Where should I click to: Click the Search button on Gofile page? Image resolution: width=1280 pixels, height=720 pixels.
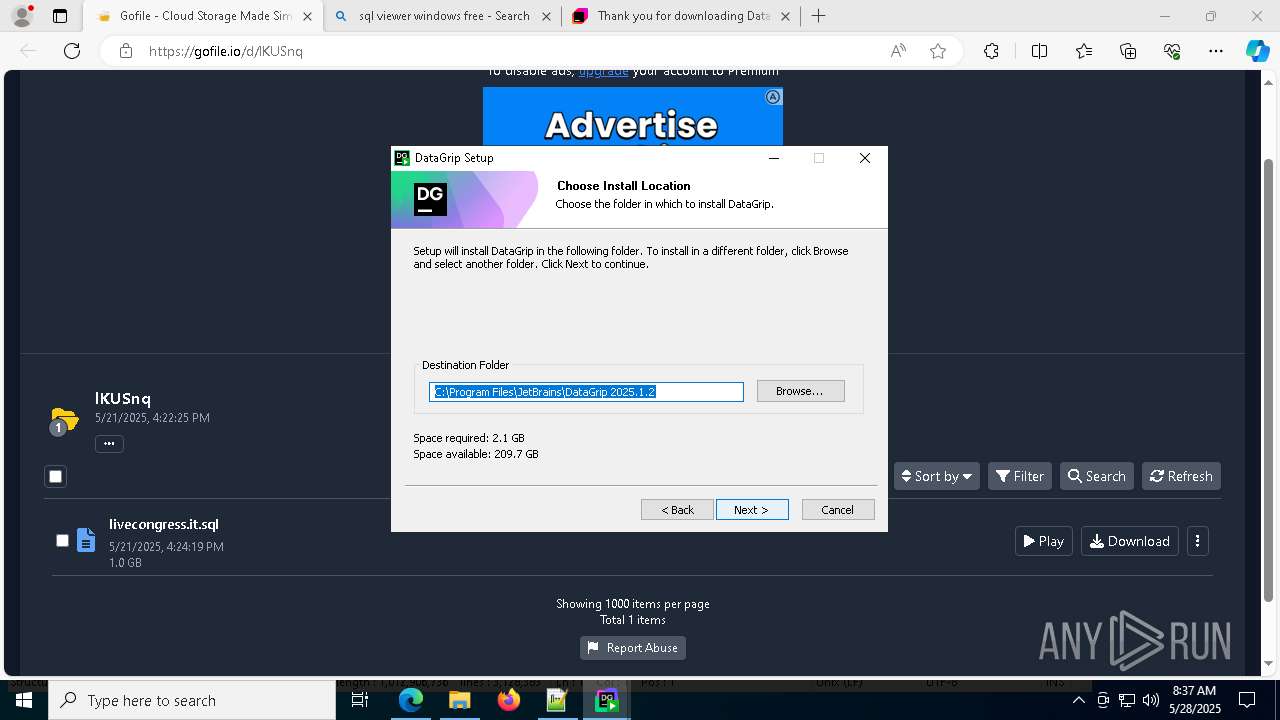point(1096,476)
